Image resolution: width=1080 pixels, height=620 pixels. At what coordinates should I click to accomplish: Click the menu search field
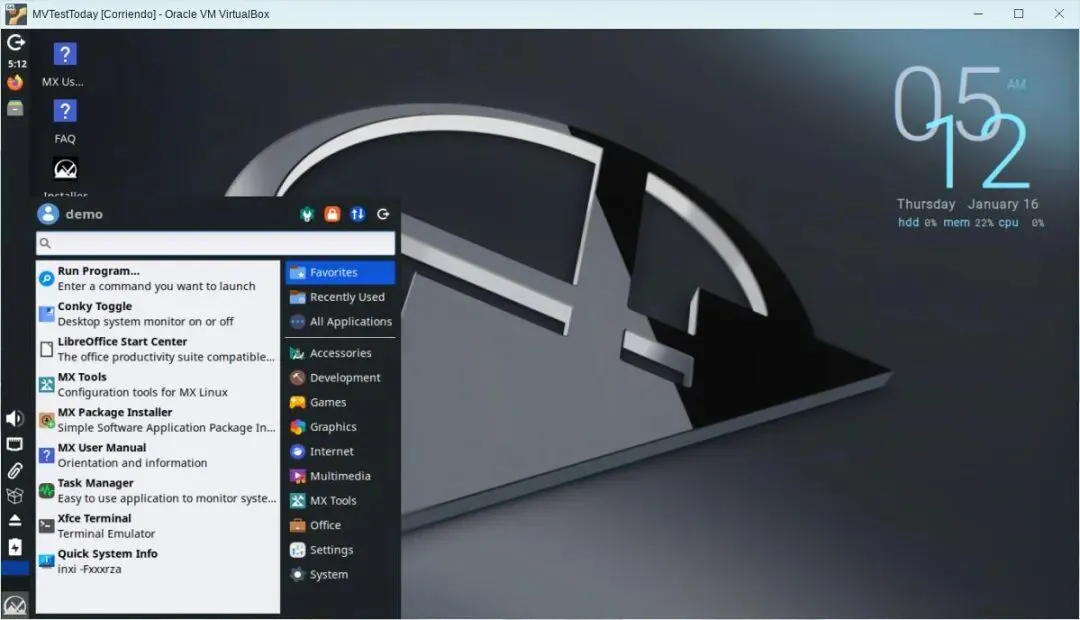point(216,243)
